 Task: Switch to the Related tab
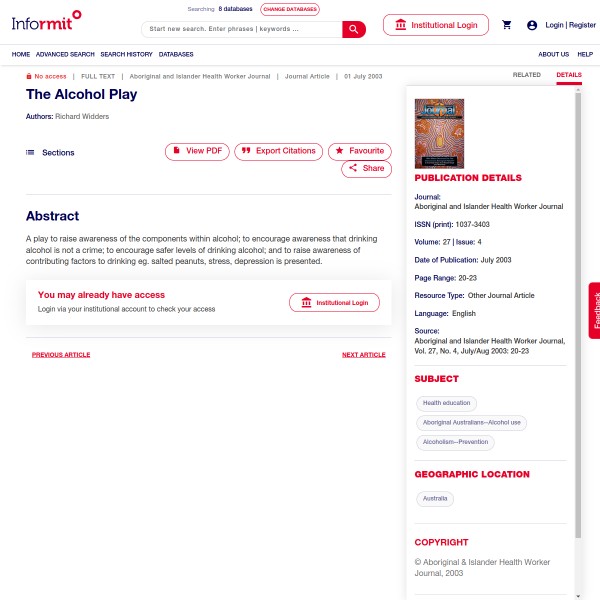click(527, 75)
